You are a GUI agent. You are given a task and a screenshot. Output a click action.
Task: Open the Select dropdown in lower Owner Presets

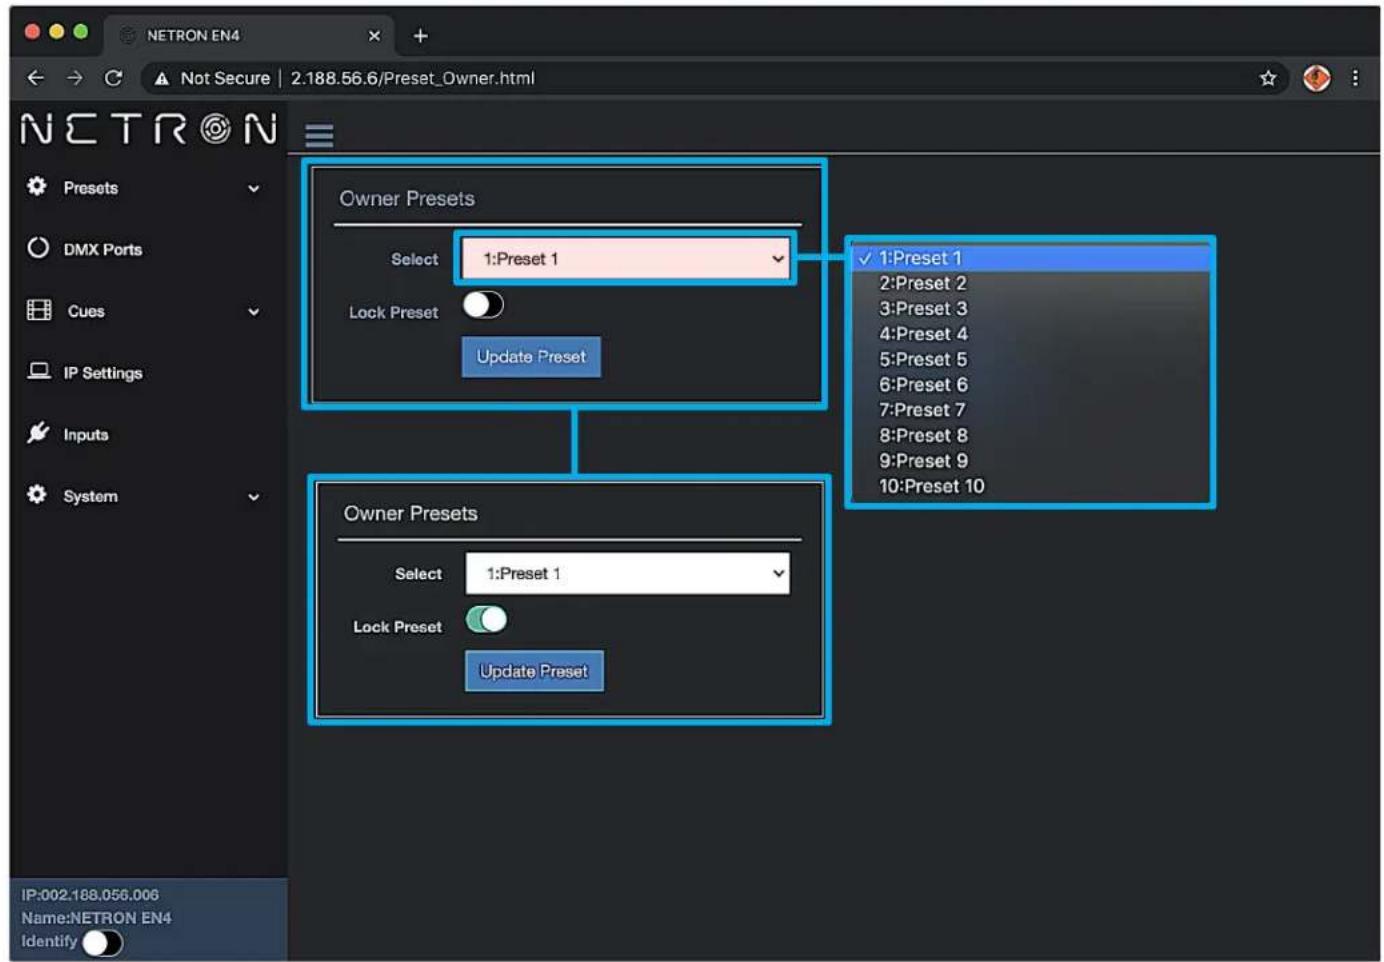[628, 574]
